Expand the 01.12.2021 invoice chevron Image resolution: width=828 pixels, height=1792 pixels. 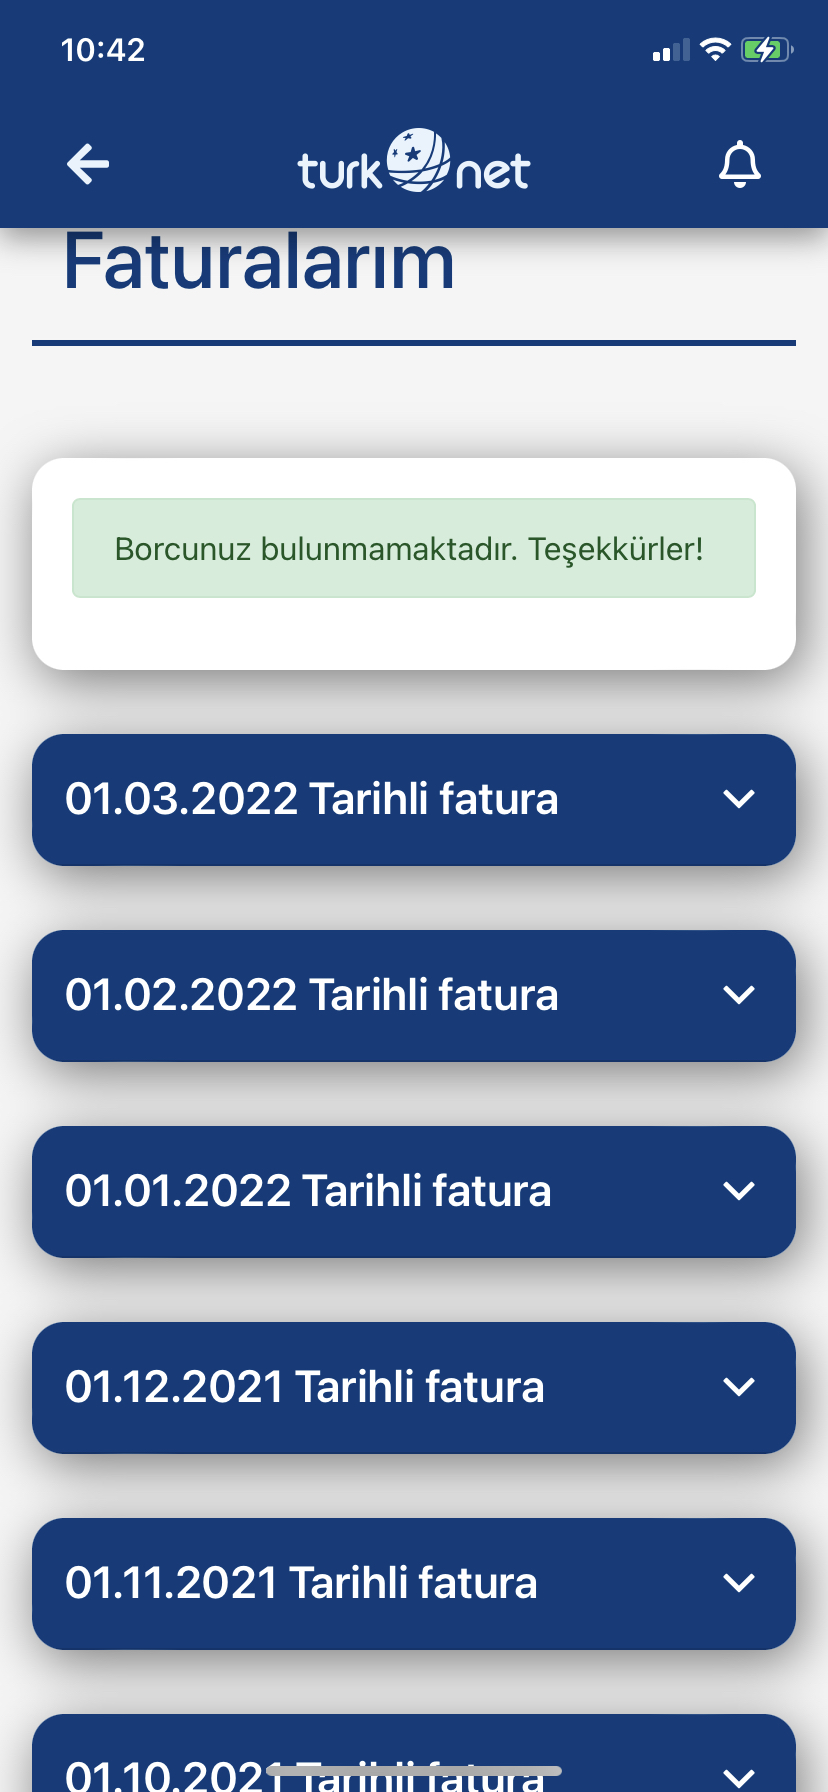click(x=739, y=1387)
